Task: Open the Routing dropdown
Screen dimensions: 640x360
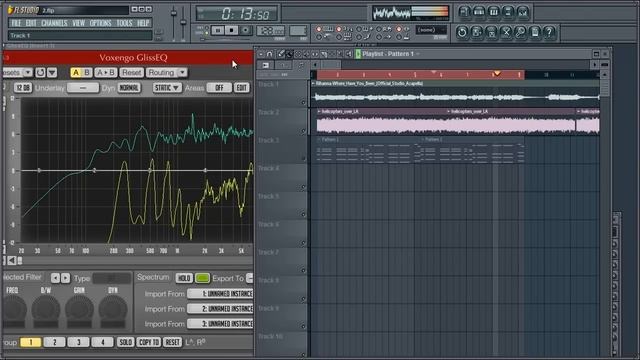Action: click(x=167, y=72)
